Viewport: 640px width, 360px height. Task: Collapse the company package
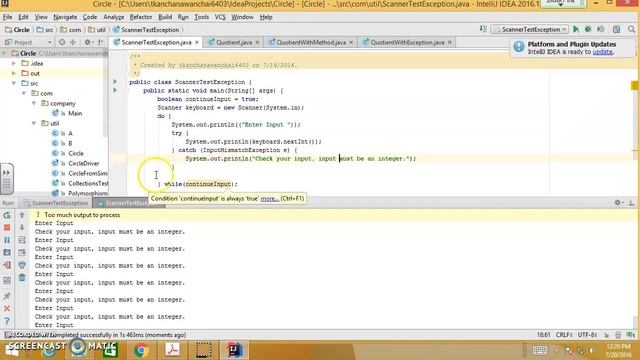coord(34,103)
